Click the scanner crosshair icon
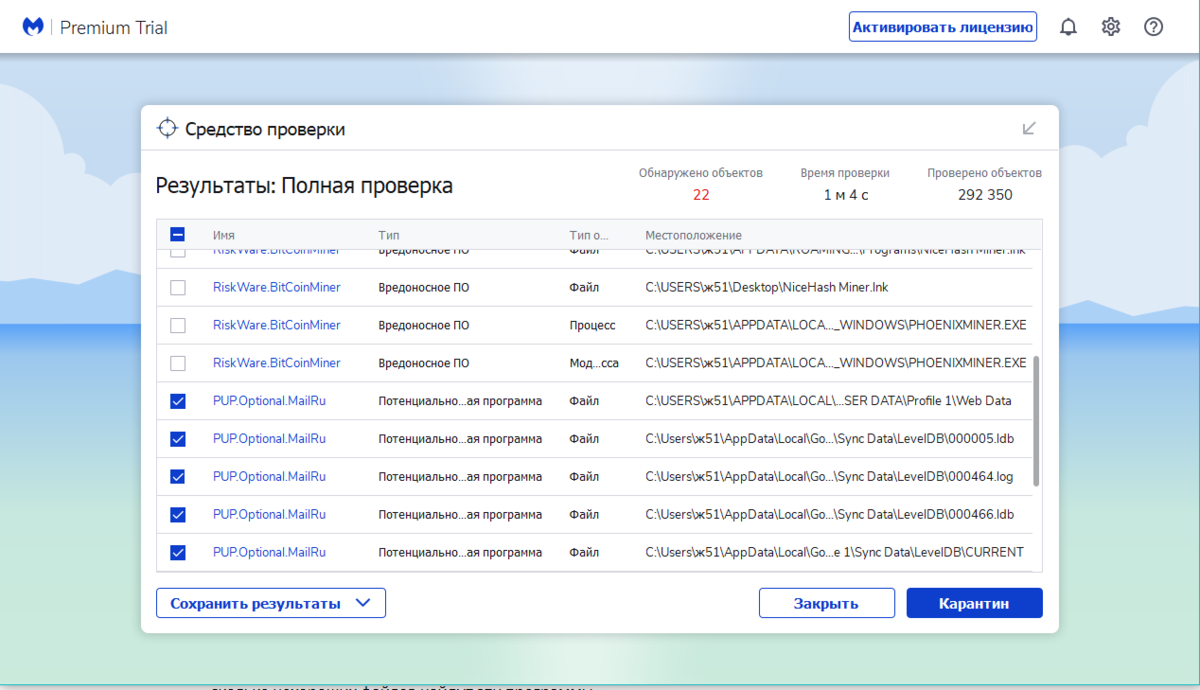This screenshot has height=690, width=1200. [x=167, y=128]
